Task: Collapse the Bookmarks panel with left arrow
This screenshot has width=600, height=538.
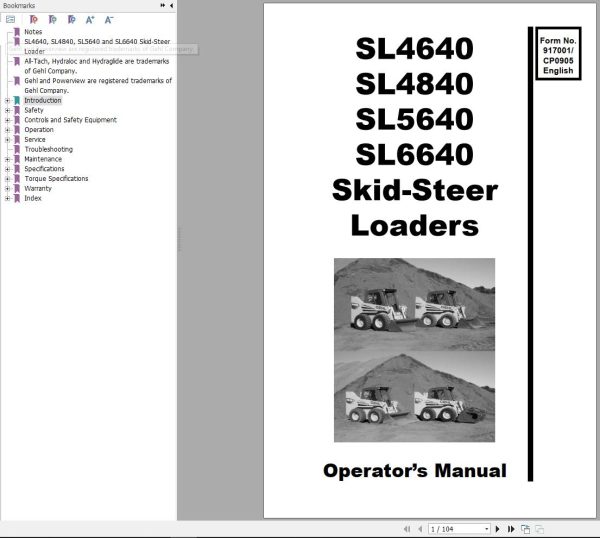Action: tap(171, 5)
